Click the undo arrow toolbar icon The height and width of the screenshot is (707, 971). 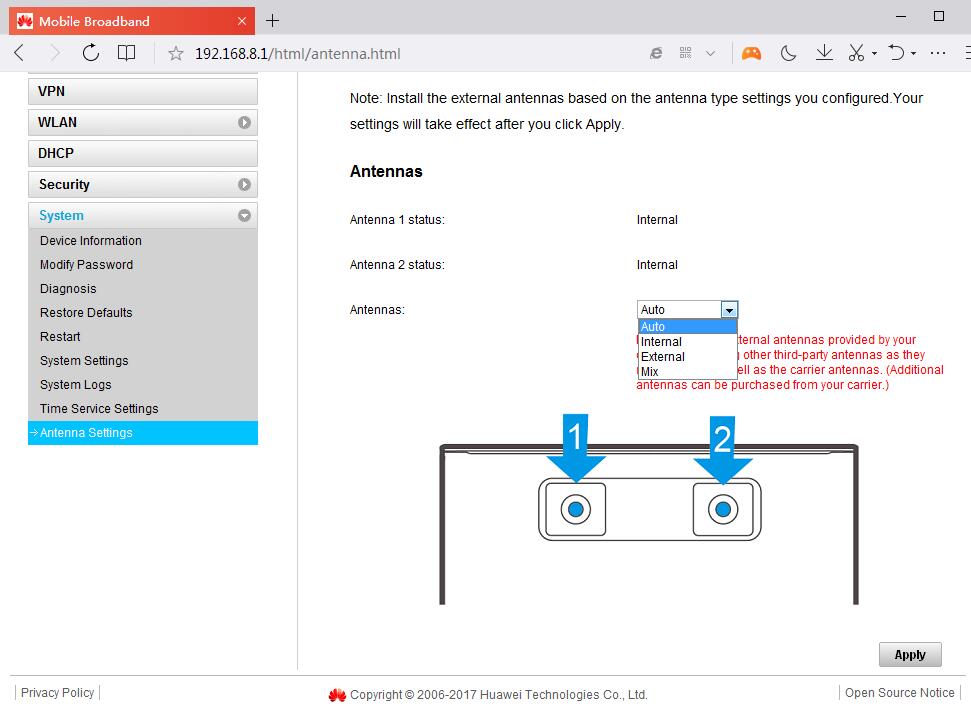pos(897,53)
